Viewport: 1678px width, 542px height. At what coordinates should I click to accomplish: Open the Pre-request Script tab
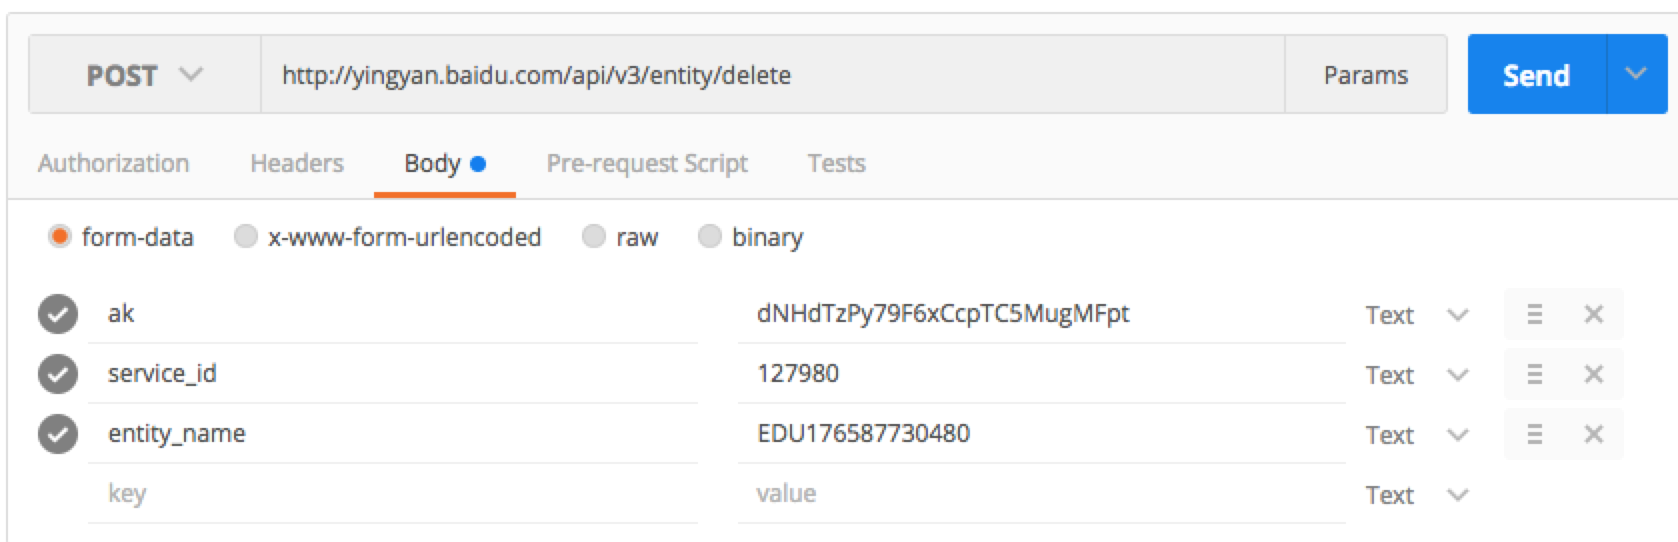click(x=646, y=163)
